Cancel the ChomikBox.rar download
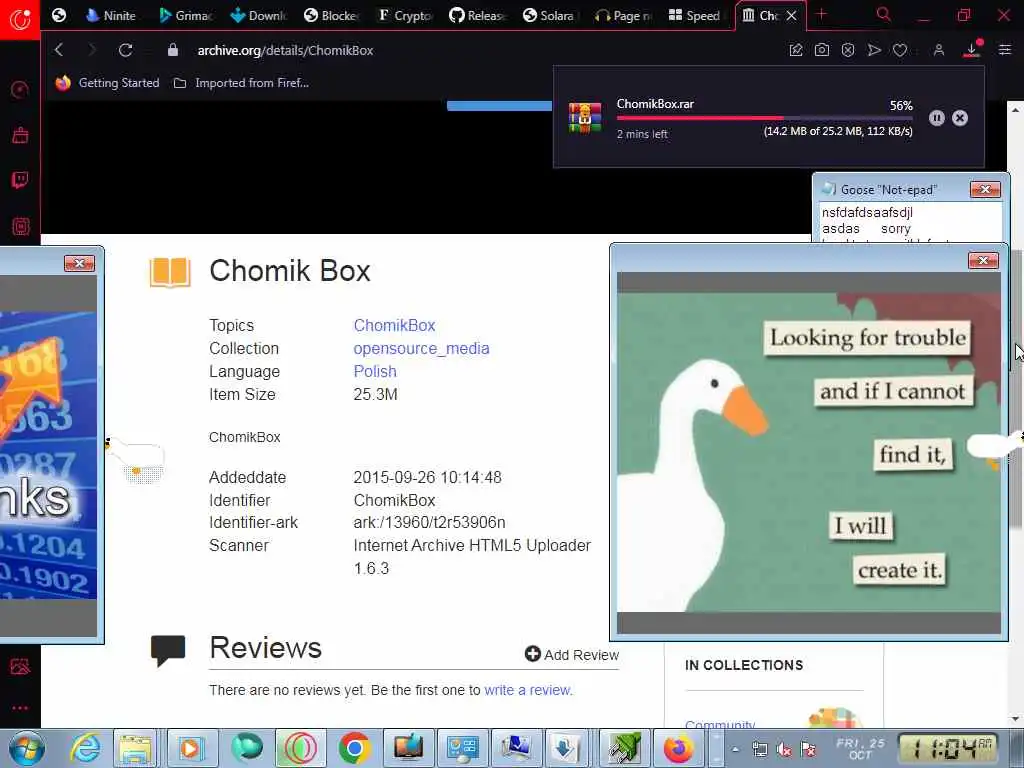The image size is (1024, 768). [x=960, y=118]
